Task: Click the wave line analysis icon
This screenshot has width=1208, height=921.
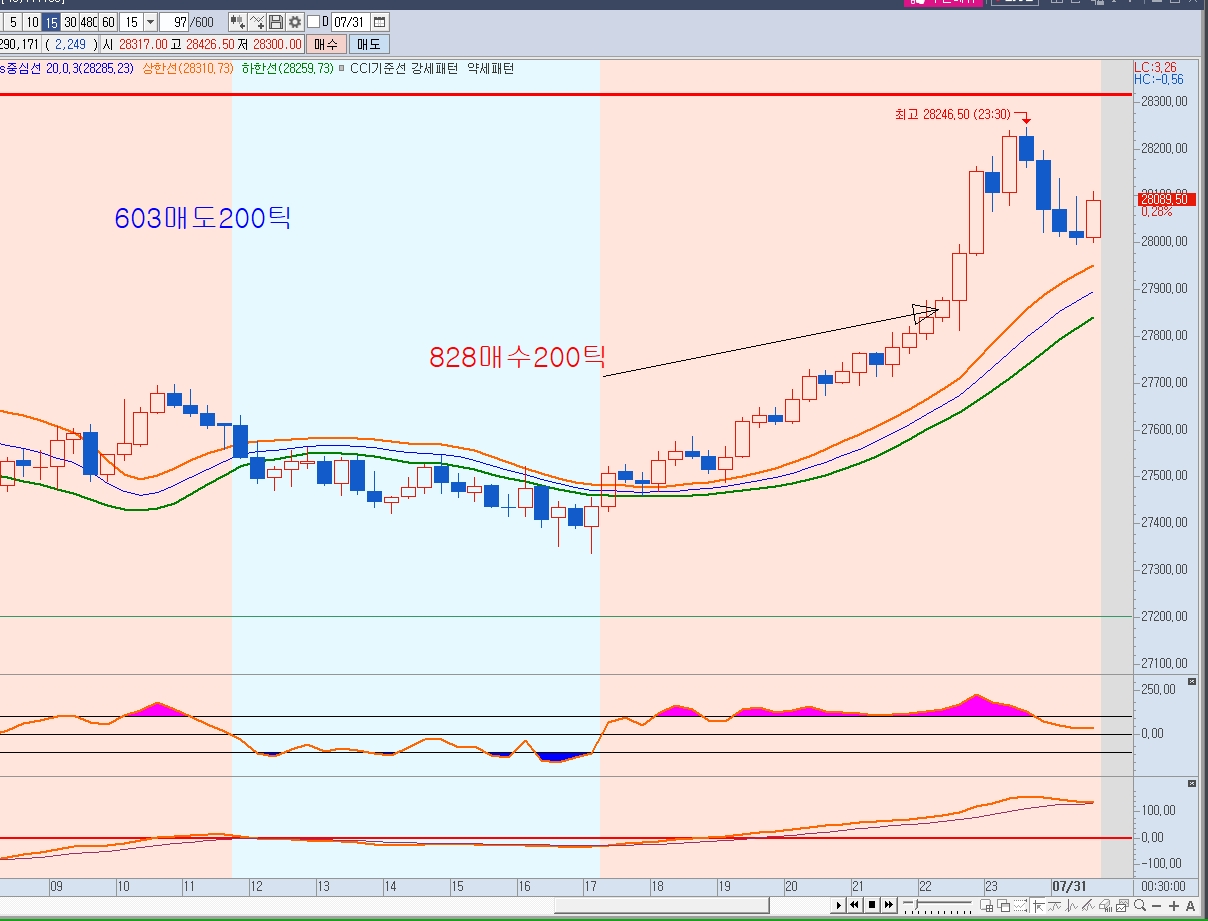Action: [1071, 906]
